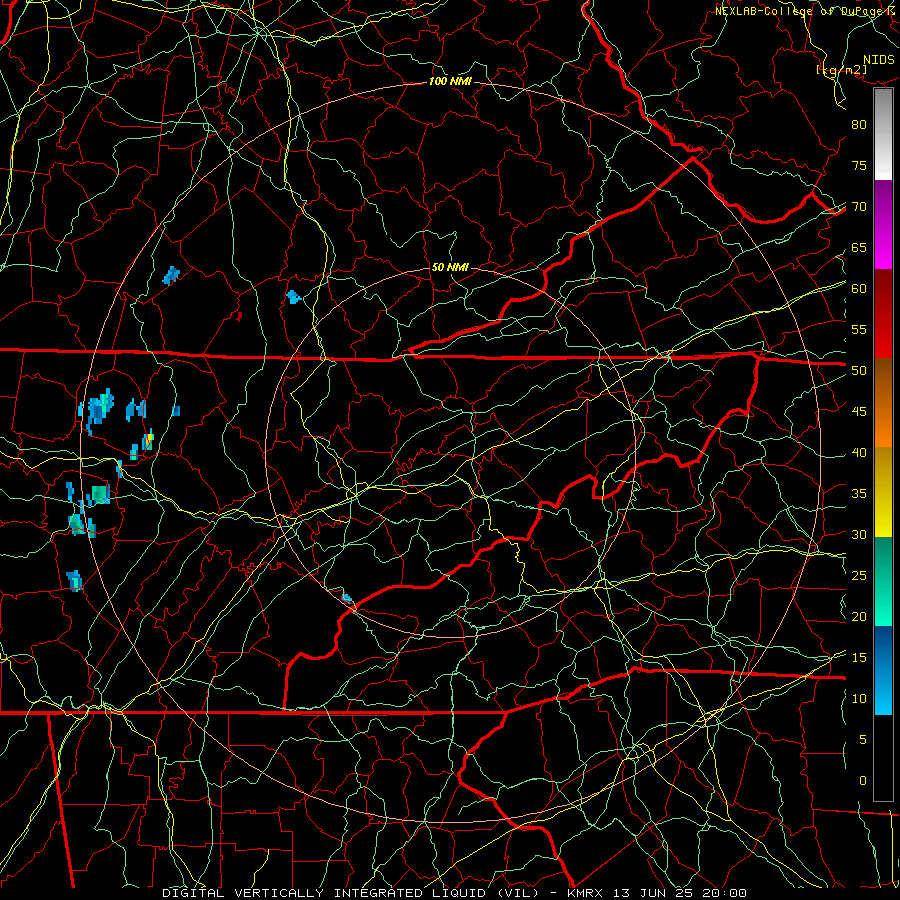This screenshot has width=900, height=900.
Task: Select the legend value 40
Action: (x=859, y=453)
